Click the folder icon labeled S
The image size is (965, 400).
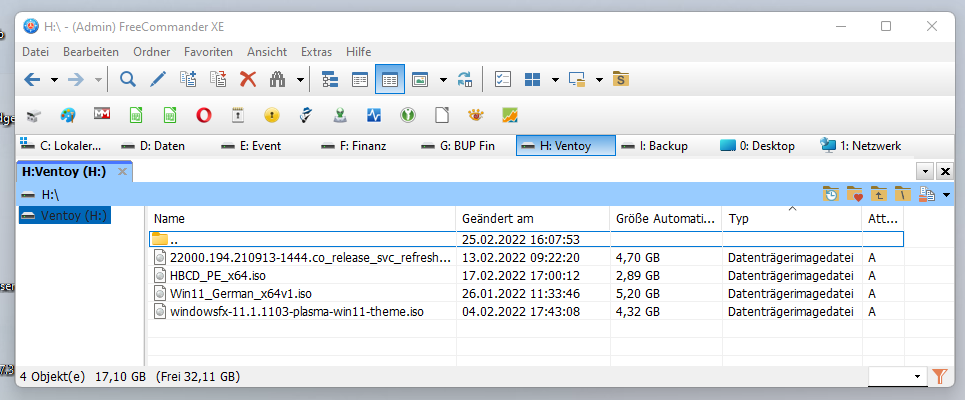point(620,79)
